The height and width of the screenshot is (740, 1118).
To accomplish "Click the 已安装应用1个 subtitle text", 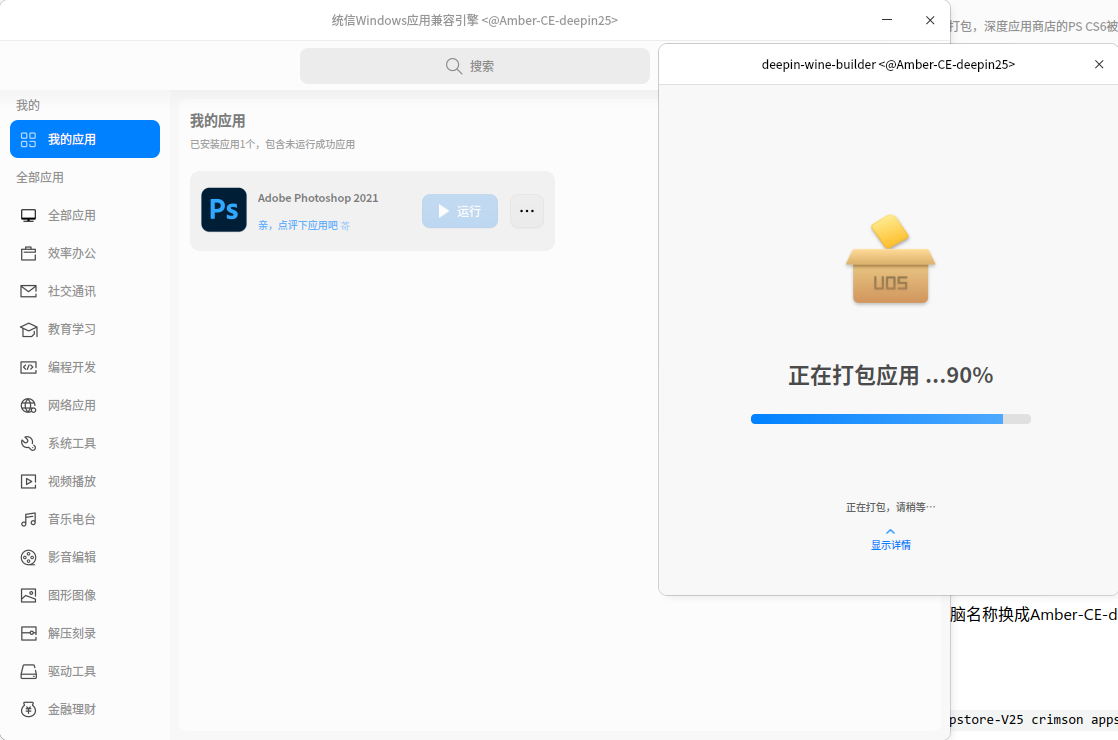I will 272,145.
